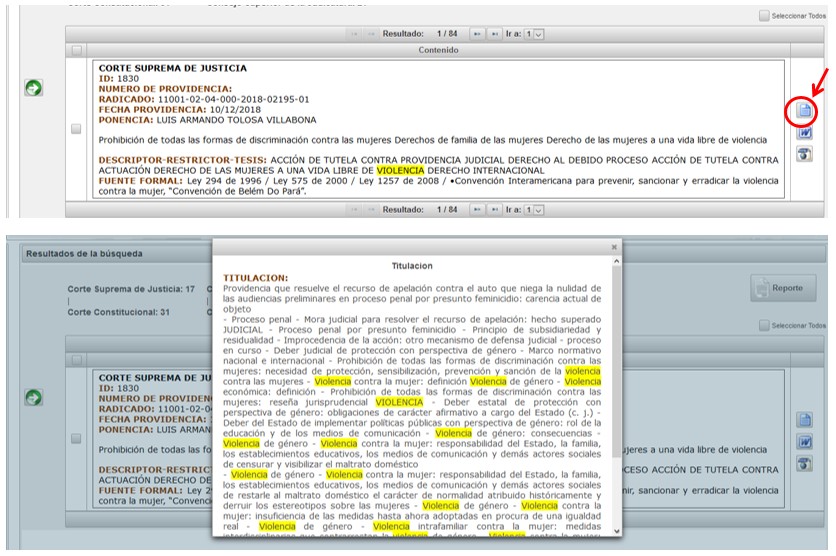Go to next result in lower paginator of top panel
Image resolution: width=836 pixels, height=556 pixels.
[x=477, y=209]
